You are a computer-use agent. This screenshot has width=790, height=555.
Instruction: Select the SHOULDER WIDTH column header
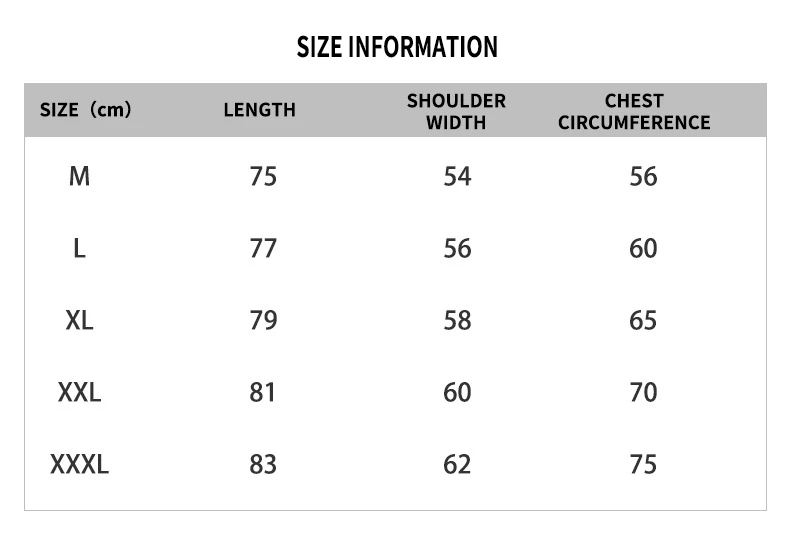(x=456, y=111)
